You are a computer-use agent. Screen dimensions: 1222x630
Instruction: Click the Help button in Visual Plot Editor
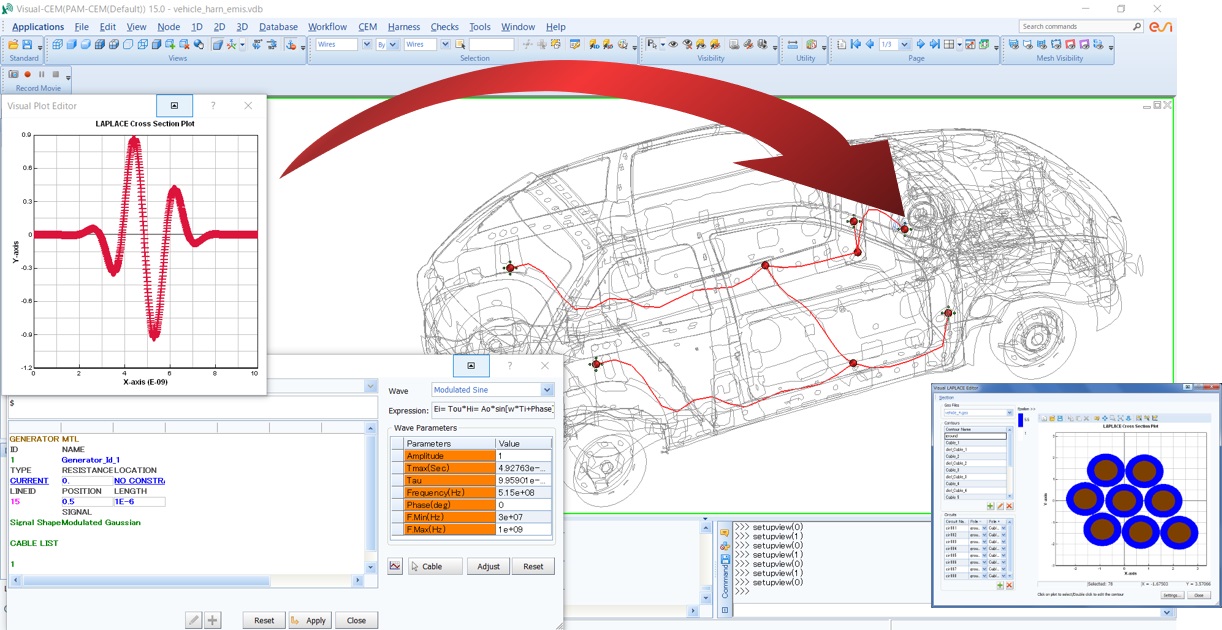pyautogui.click(x=212, y=105)
